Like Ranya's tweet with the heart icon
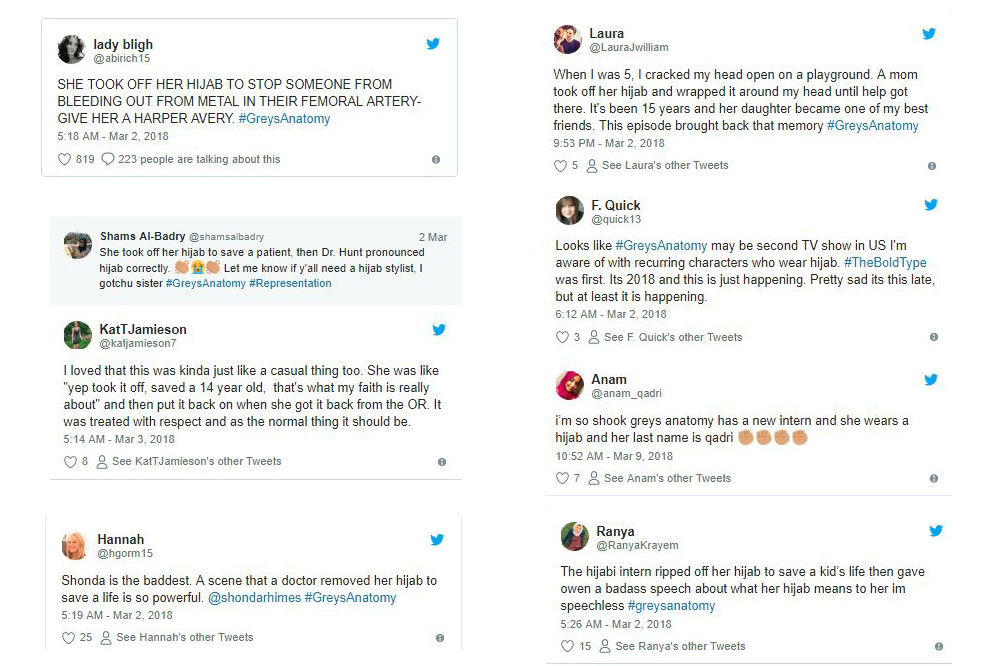Viewport: 1000px width, 666px height. (x=567, y=646)
